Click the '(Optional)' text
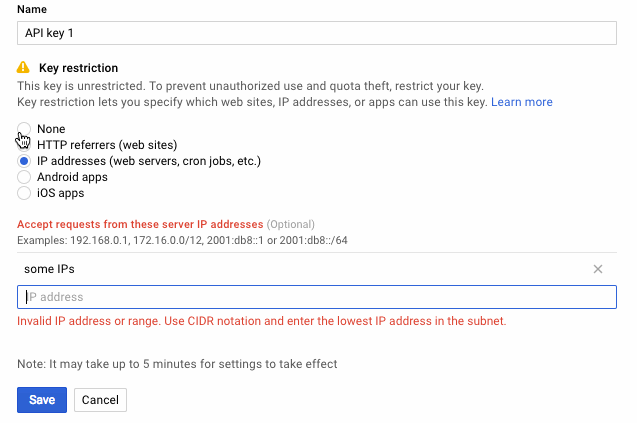637x423 pixels. pyautogui.click(x=291, y=224)
